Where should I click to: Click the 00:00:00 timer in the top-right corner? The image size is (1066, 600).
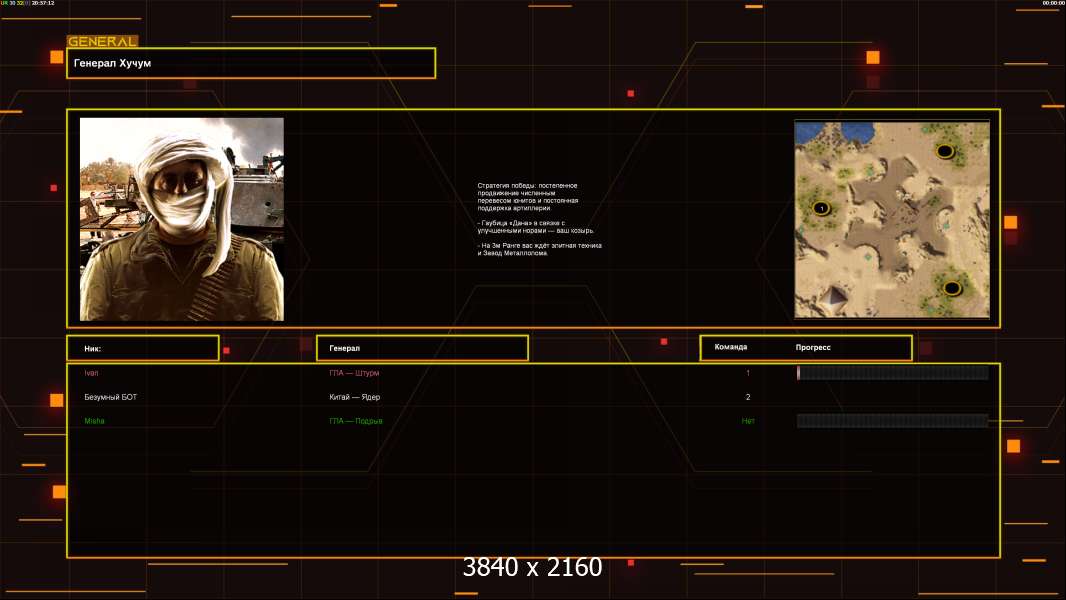[x=1053, y=3]
